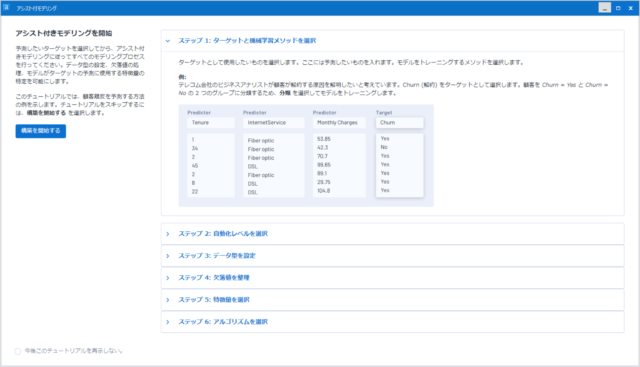The height and width of the screenshot is (367, 640).
Task: Click the Churn target header
Action: click(400, 122)
